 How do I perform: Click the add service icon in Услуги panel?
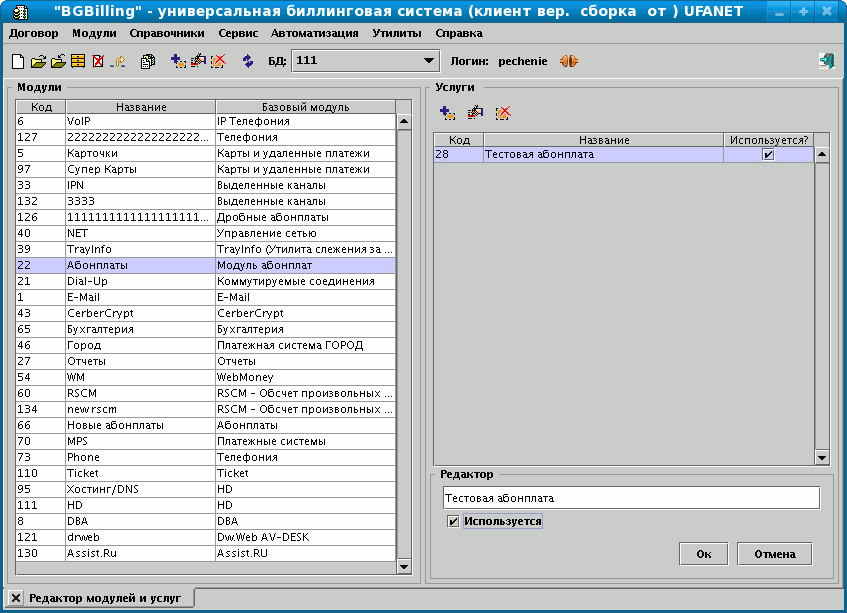coord(447,114)
